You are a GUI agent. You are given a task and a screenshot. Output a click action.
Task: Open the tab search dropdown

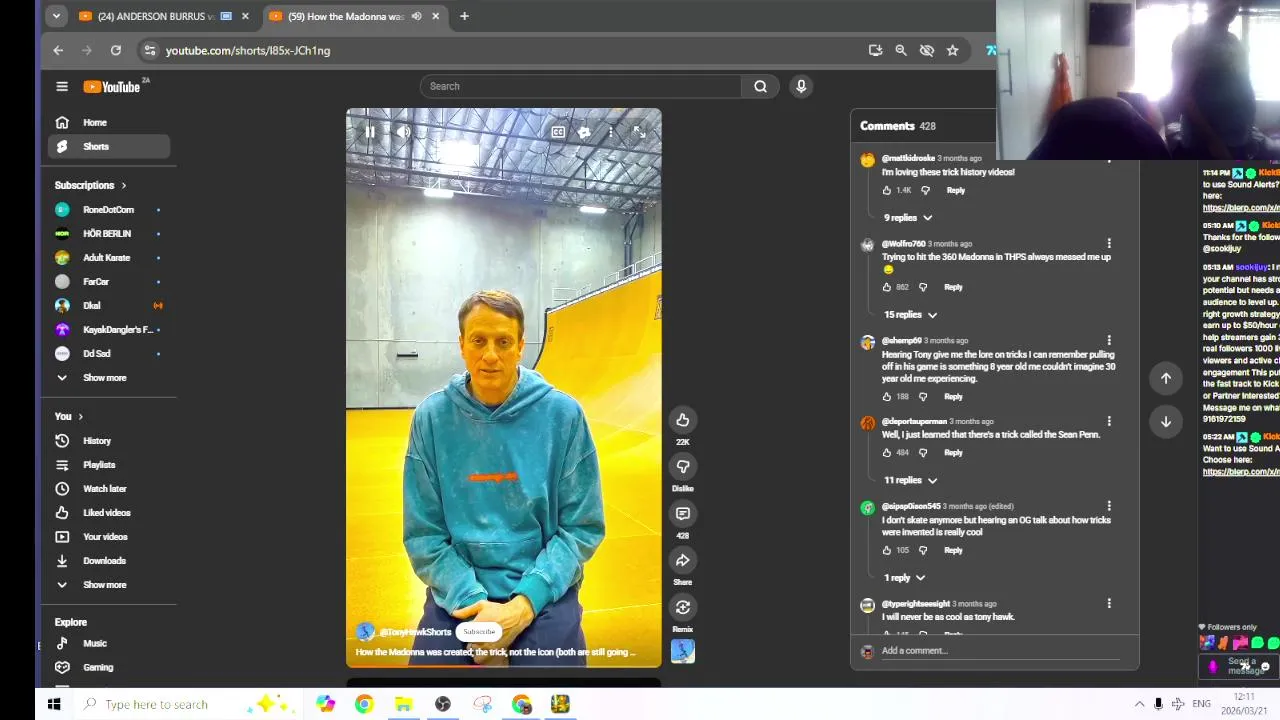(56, 16)
